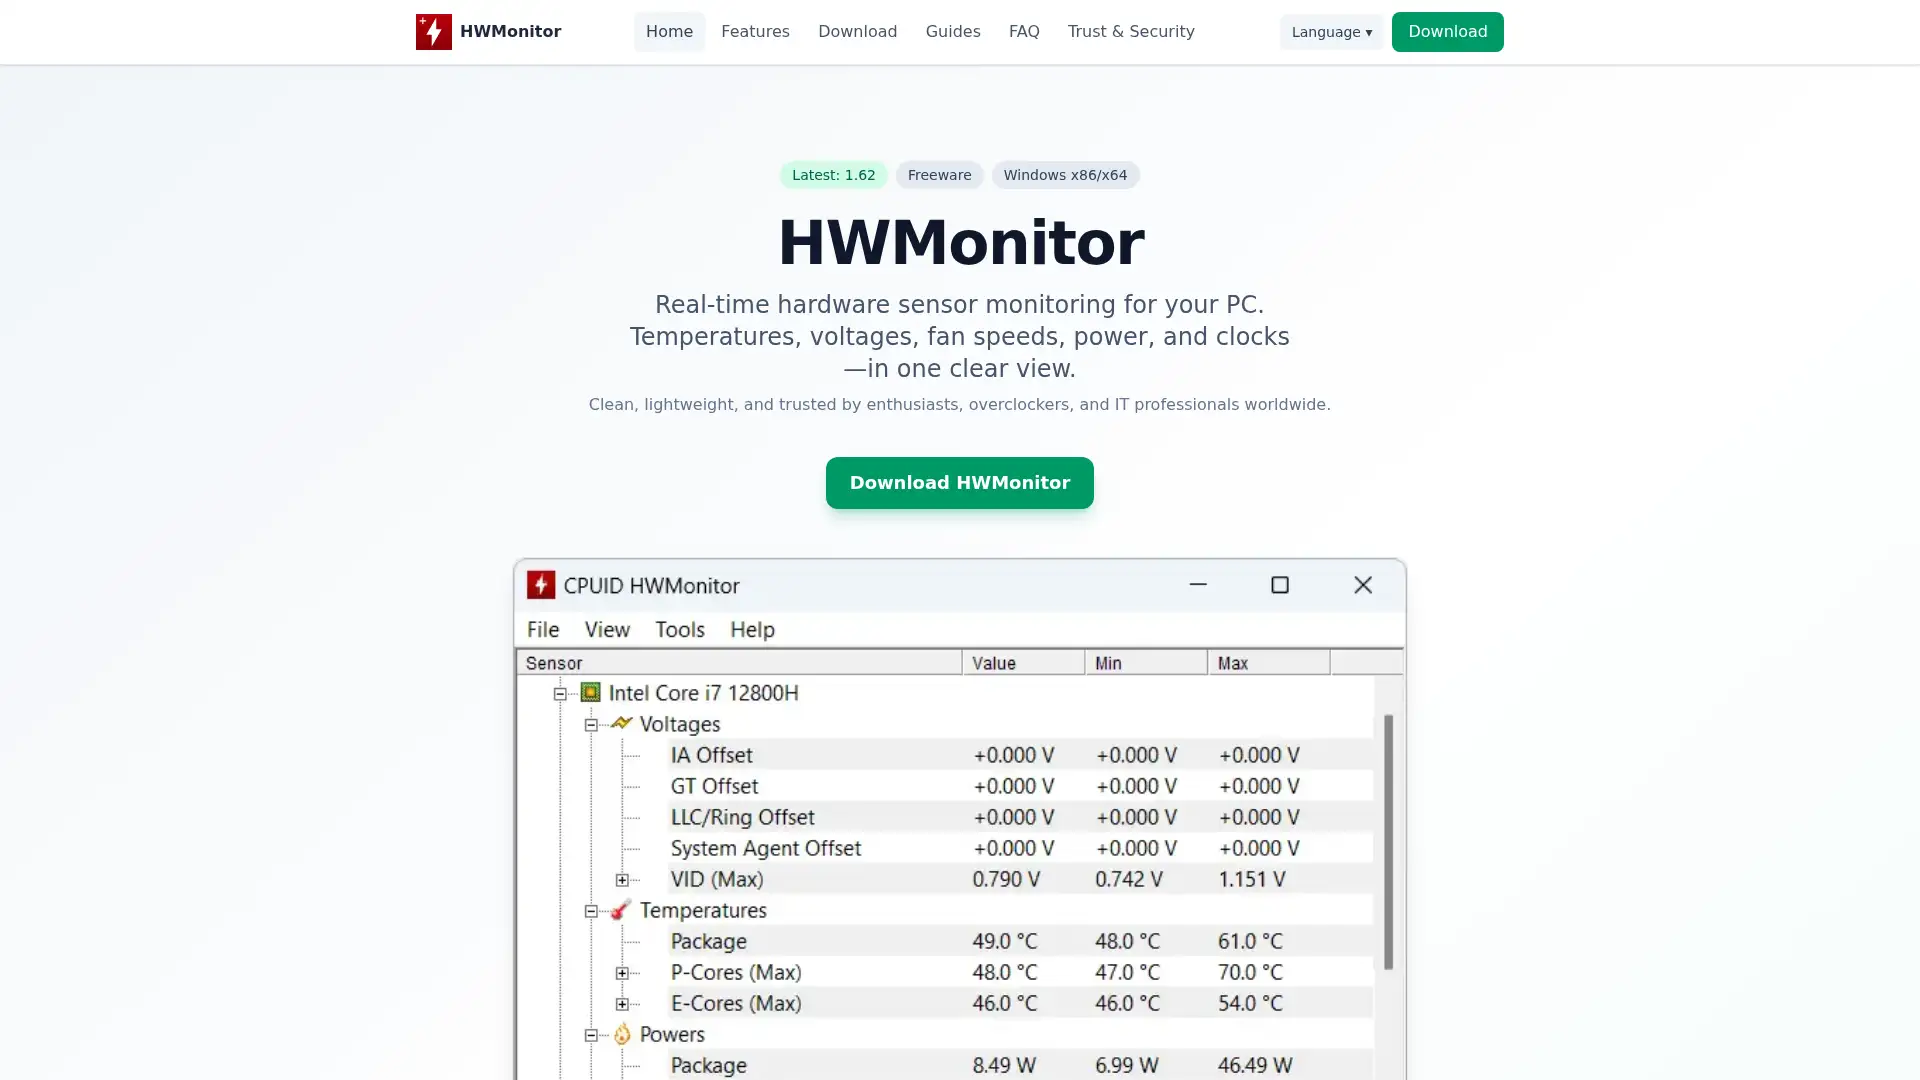The image size is (1920, 1080).
Task: Click the Voltages label
Action: point(680,723)
